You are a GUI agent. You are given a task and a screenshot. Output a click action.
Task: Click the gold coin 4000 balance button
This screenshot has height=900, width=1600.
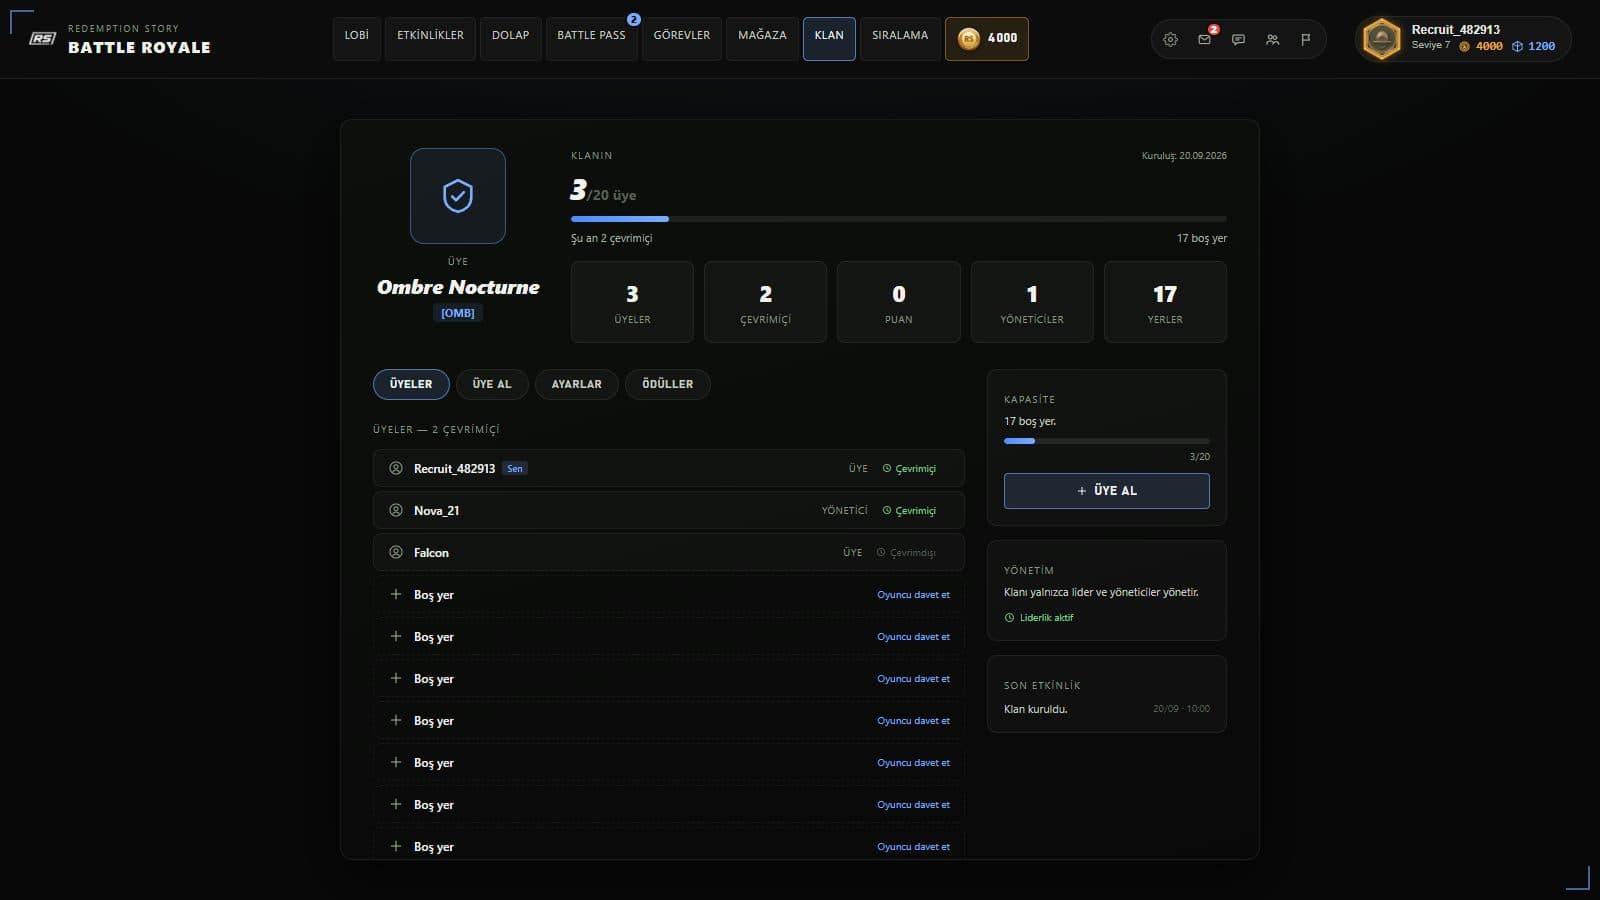point(987,39)
